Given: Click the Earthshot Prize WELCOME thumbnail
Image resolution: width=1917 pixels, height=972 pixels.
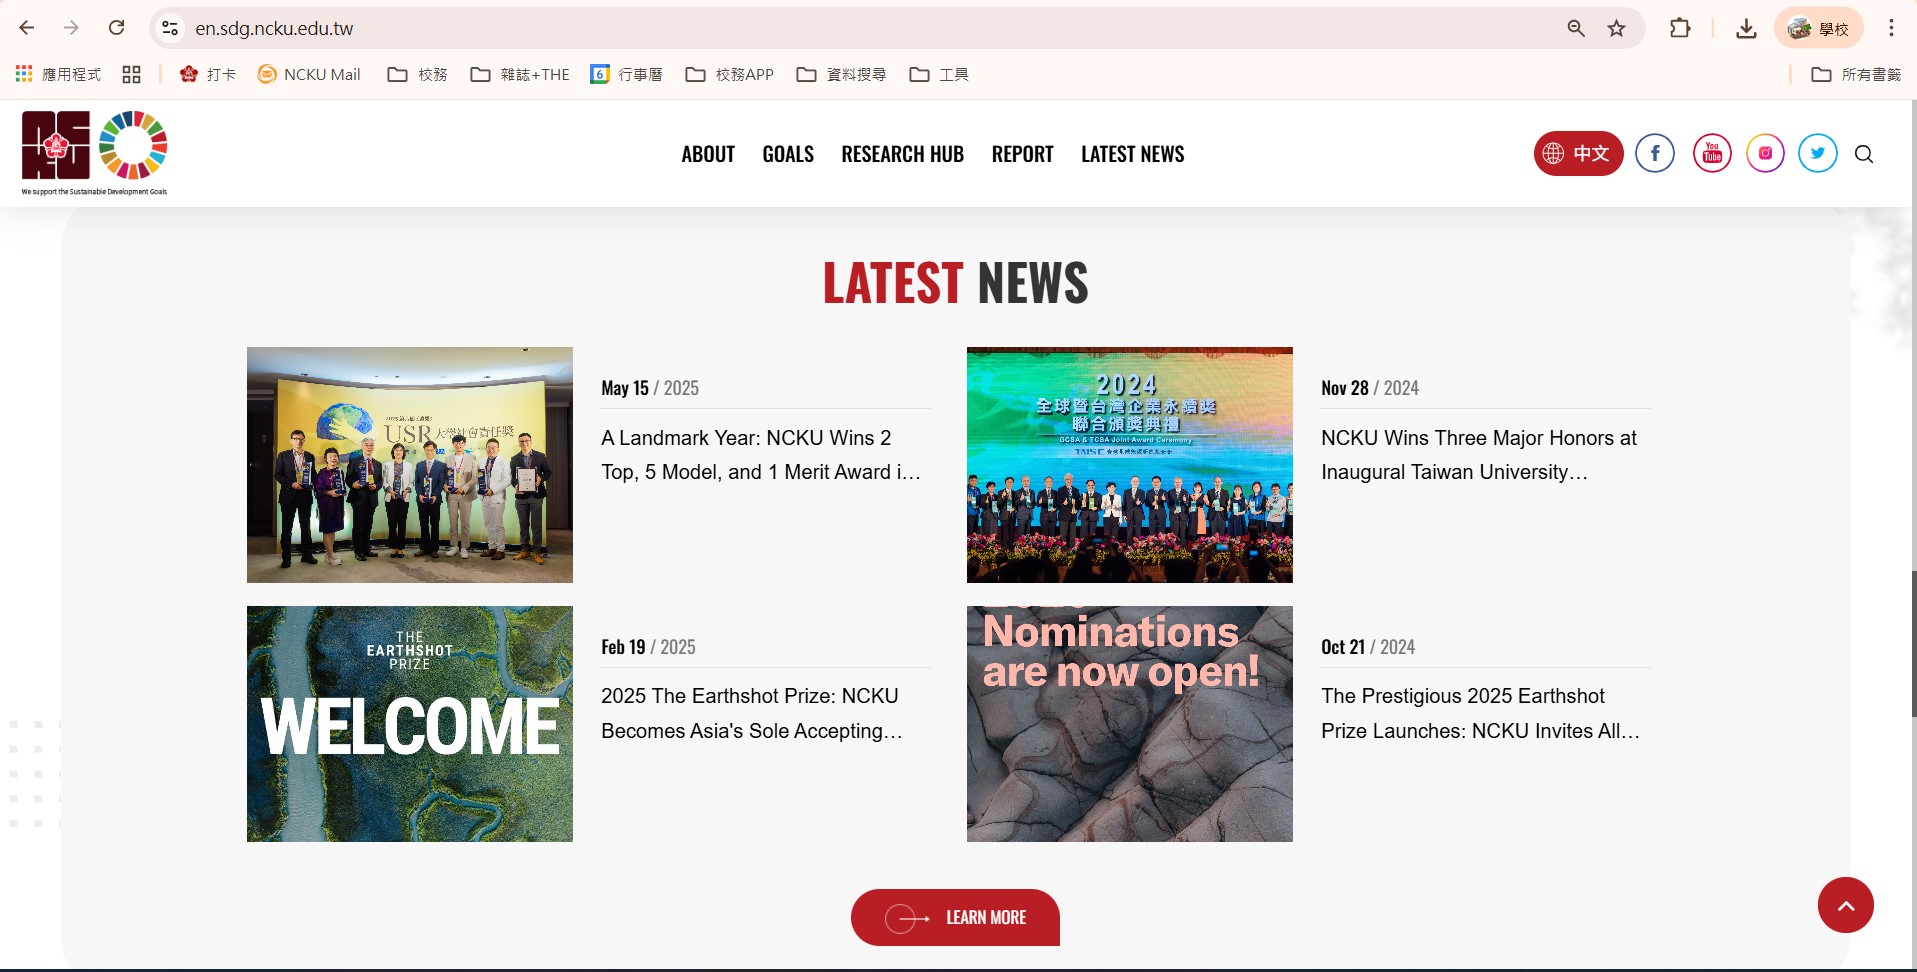Looking at the screenshot, I should (410, 723).
